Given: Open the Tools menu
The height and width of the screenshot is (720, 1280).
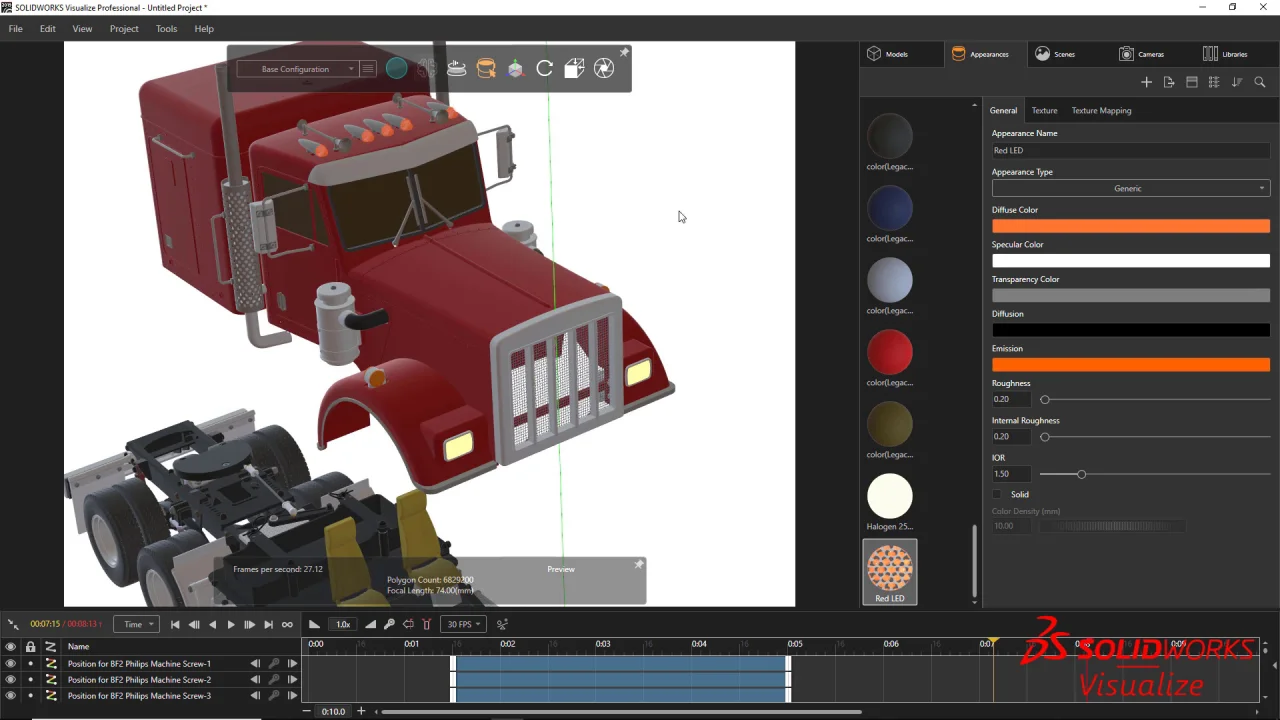Looking at the screenshot, I should [166, 29].
